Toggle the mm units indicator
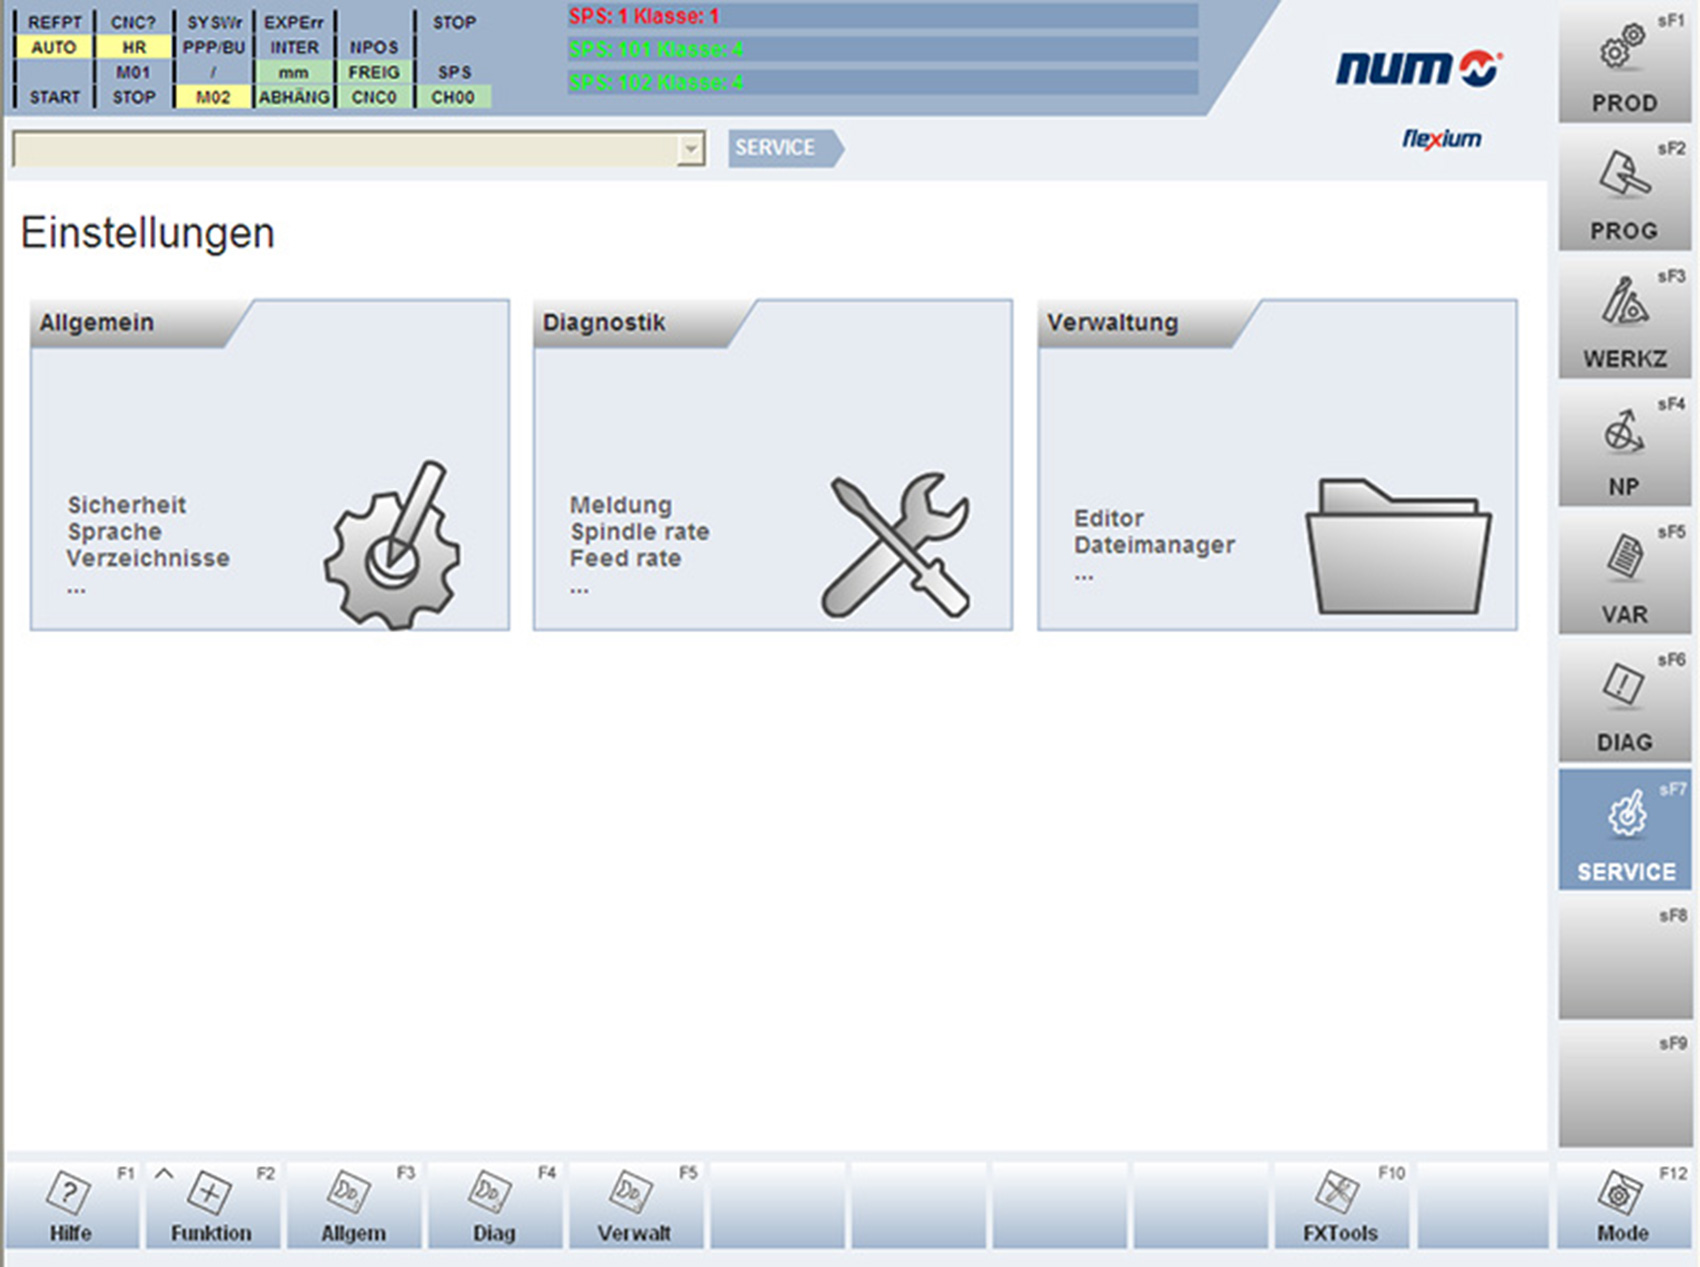This screenshot has height=1267, width=1700. [293, 71]
